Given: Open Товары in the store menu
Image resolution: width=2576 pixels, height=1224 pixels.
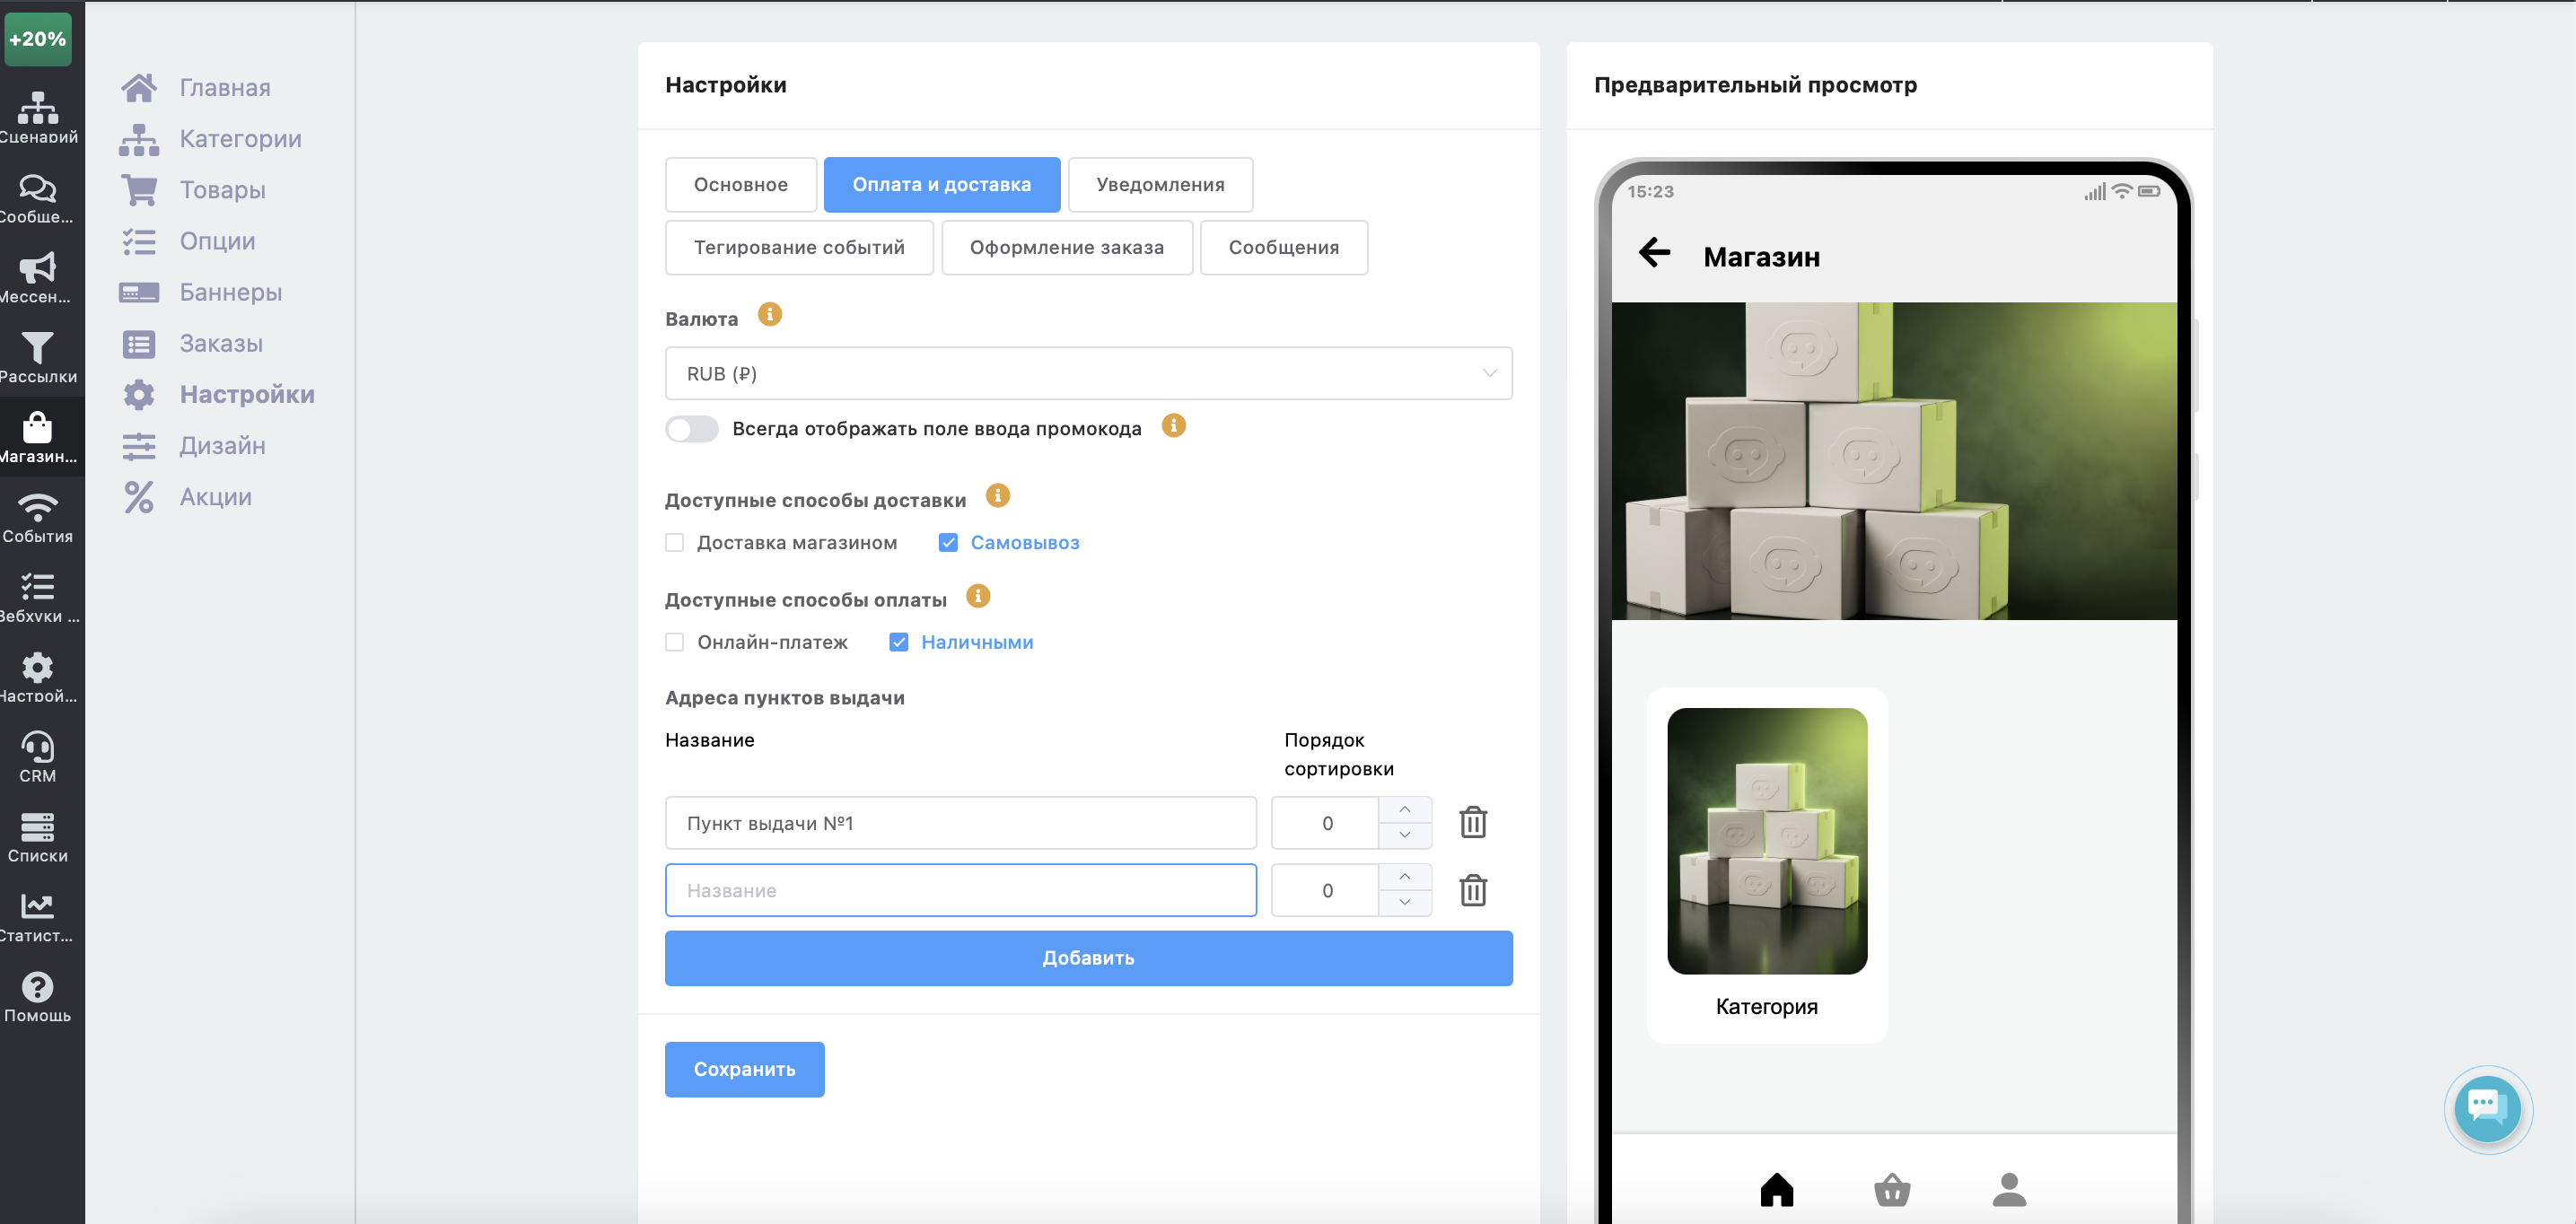Looking at the screenshot, I should (x=193, y=190).
